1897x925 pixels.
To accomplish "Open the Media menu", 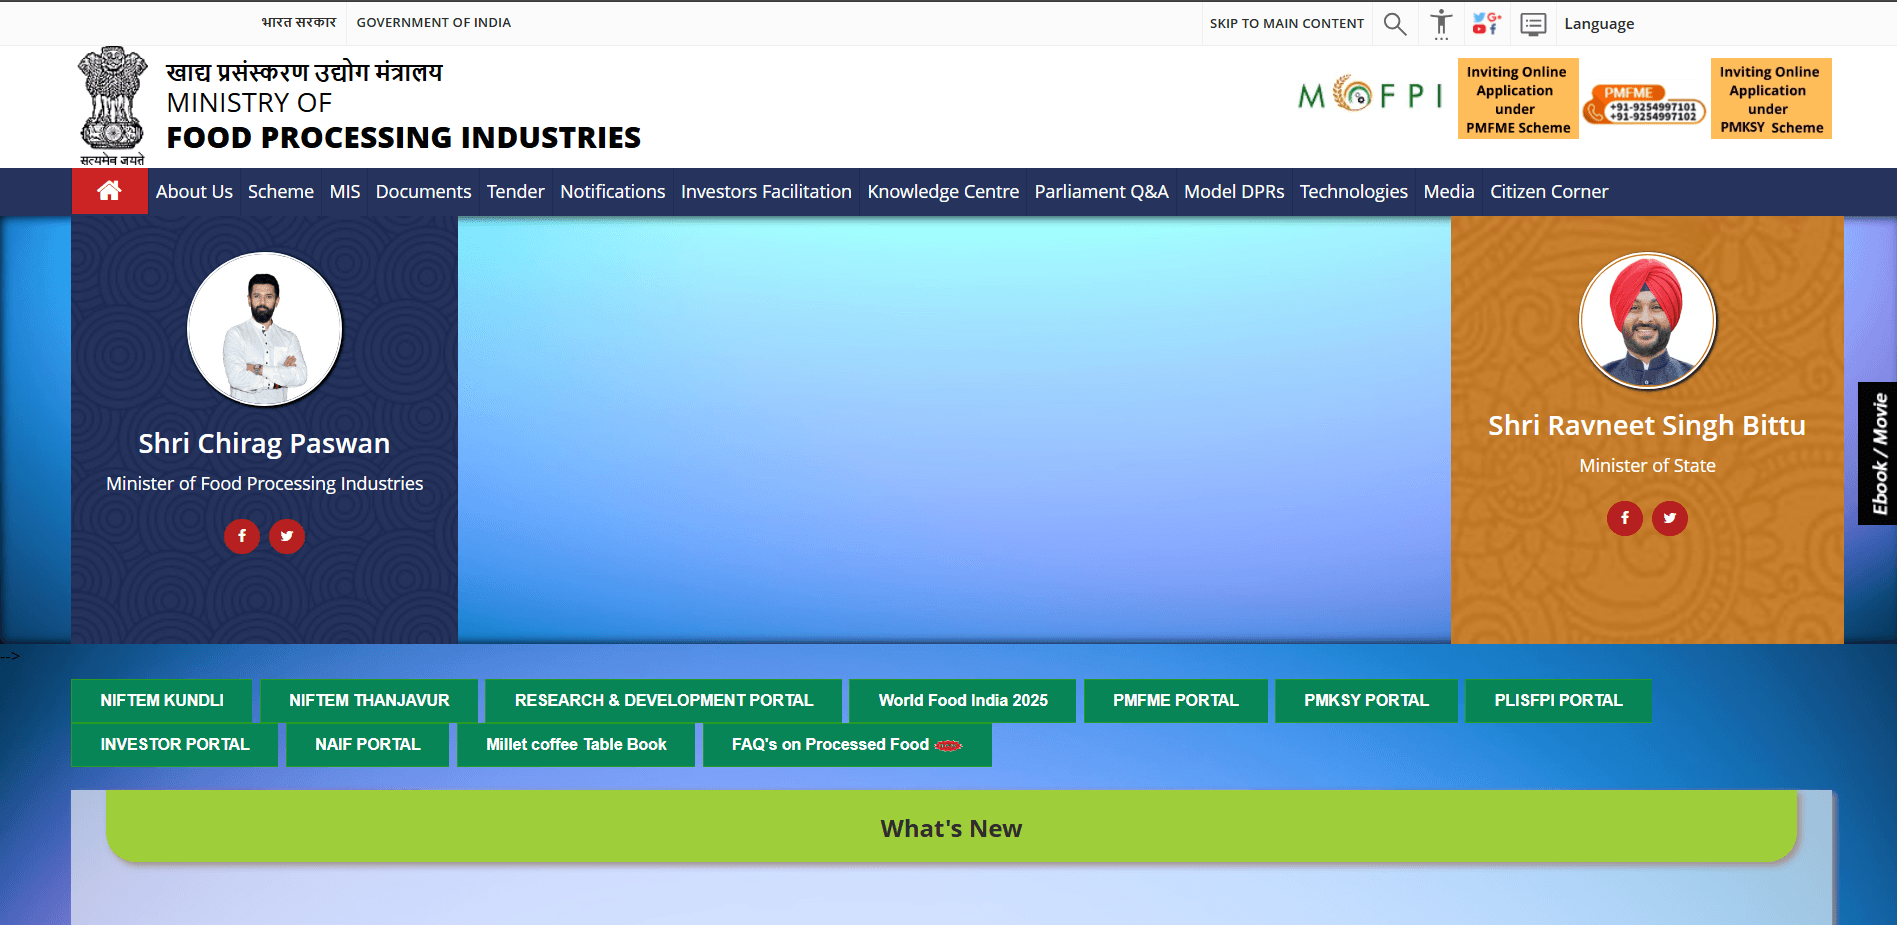I will pos(1449,191).
